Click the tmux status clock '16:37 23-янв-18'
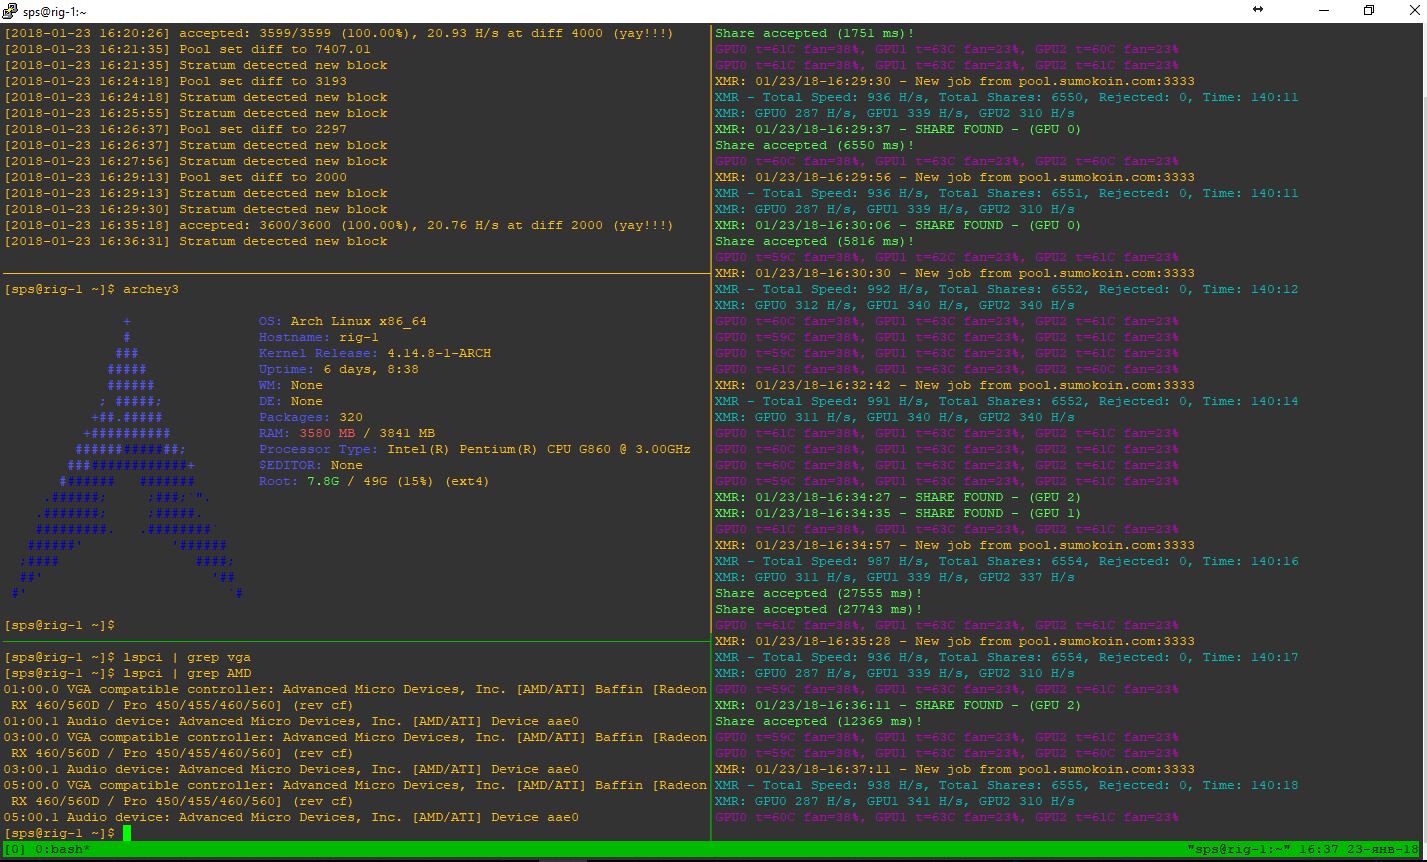This screenshot has width=1427, height=862. click(x=1359, y=849)
